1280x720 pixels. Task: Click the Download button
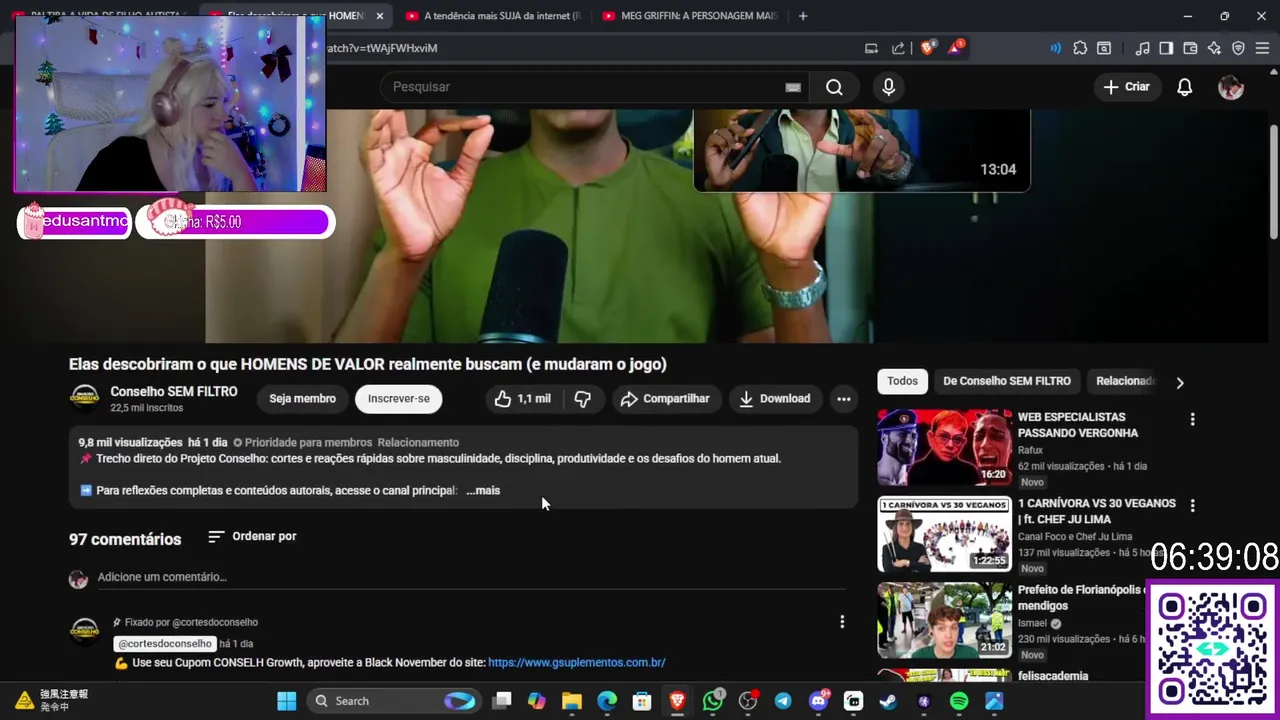pyautogui.click(x=775, y=399)
